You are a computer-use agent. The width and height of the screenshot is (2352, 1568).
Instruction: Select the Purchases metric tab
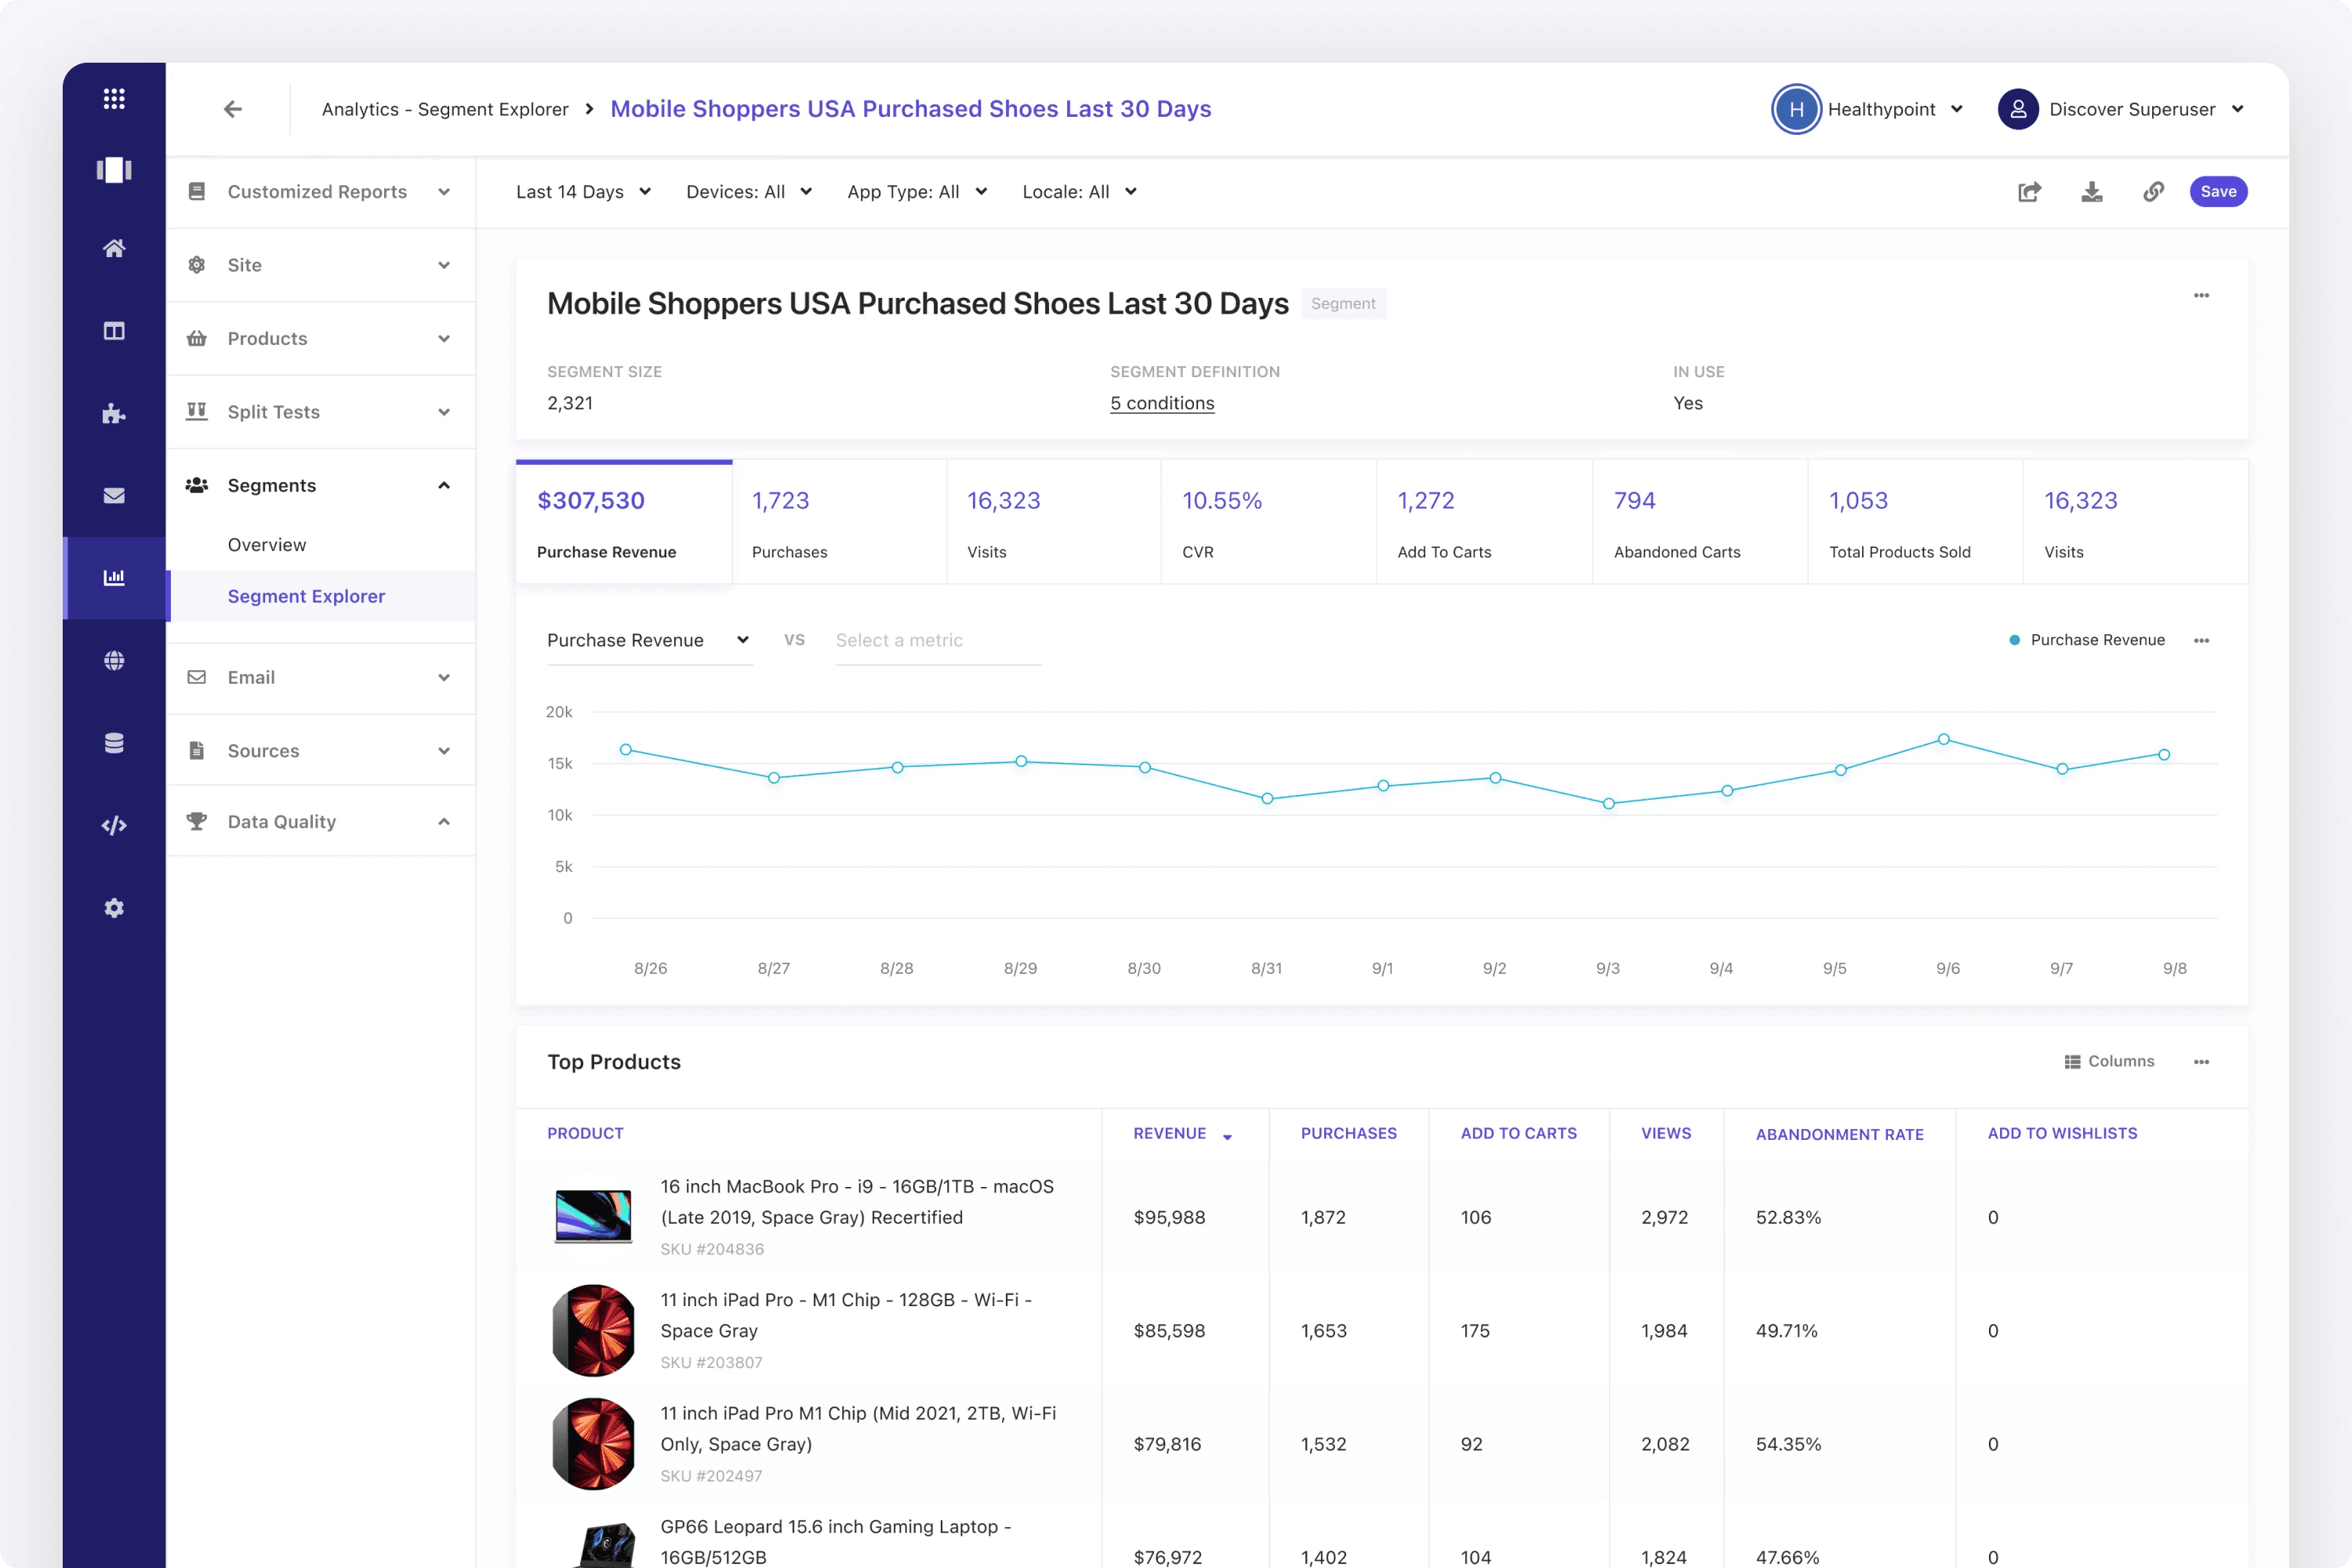(839, 522)
